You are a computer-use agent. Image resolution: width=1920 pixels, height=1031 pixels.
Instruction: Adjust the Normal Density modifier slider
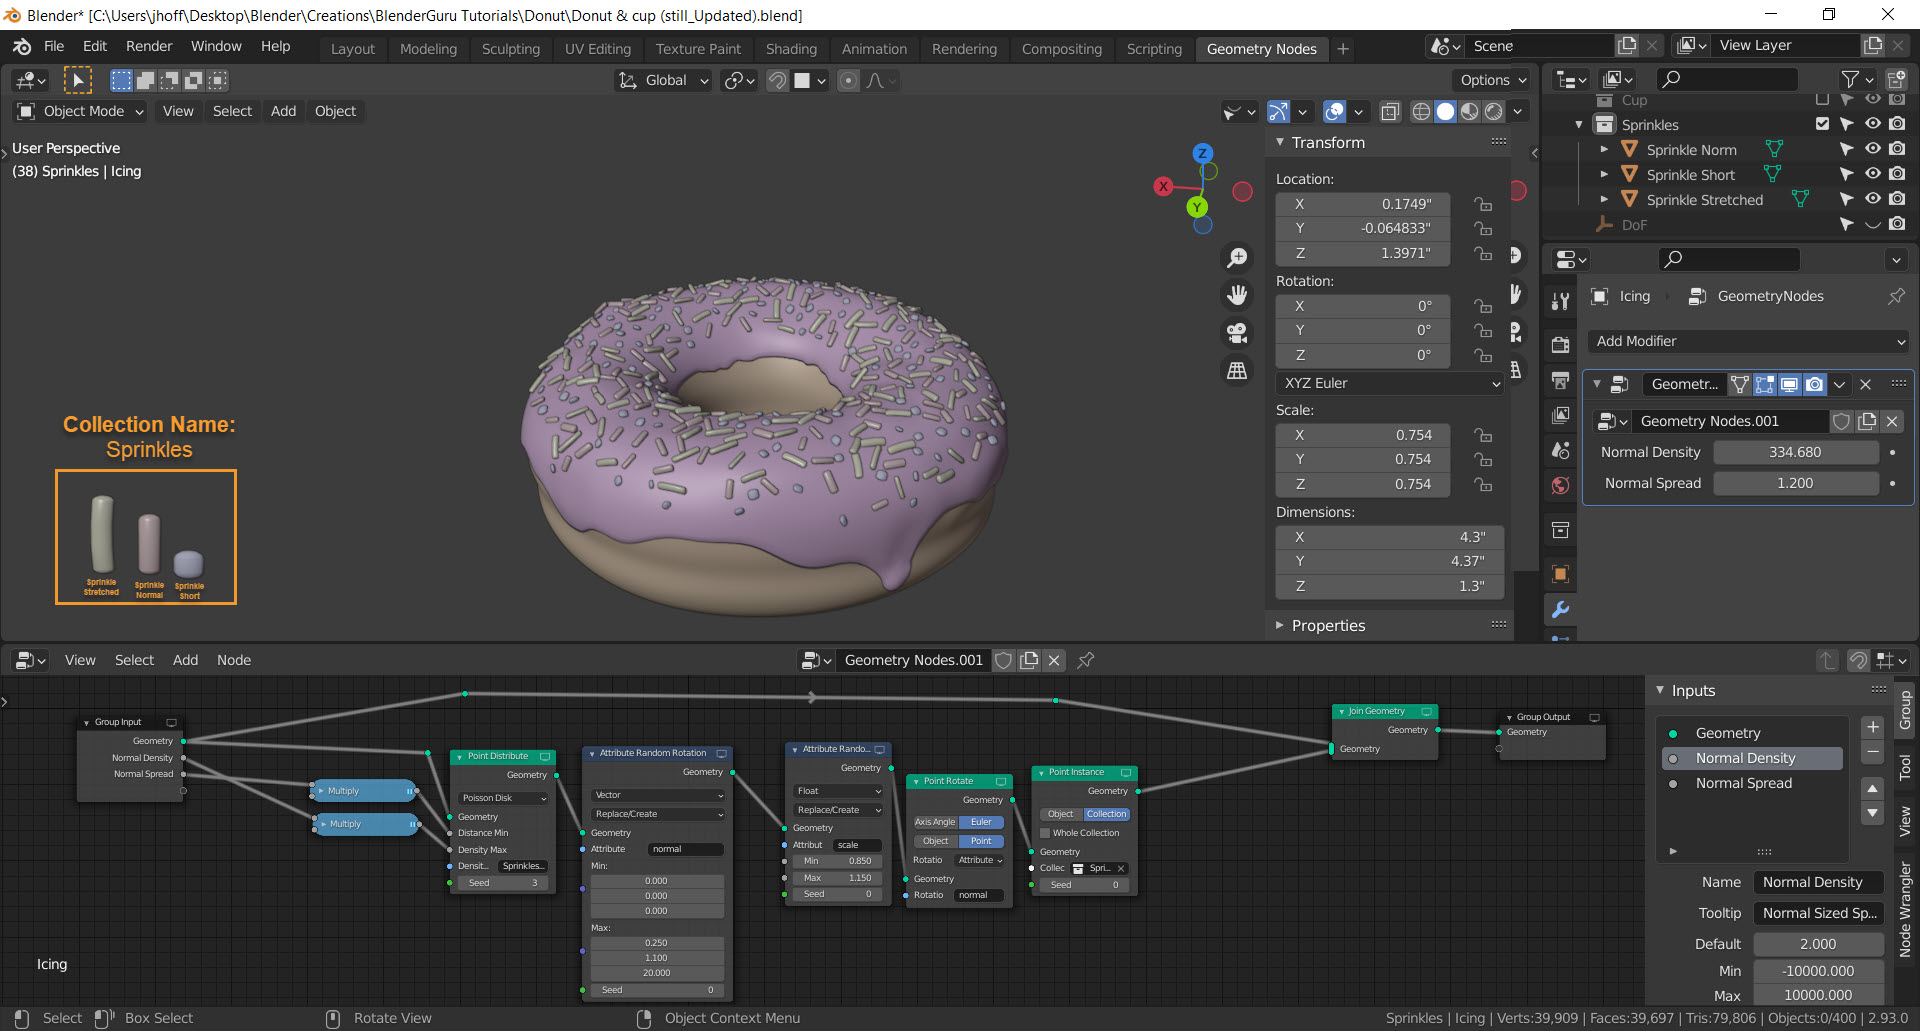click(x=1795, y=452)
